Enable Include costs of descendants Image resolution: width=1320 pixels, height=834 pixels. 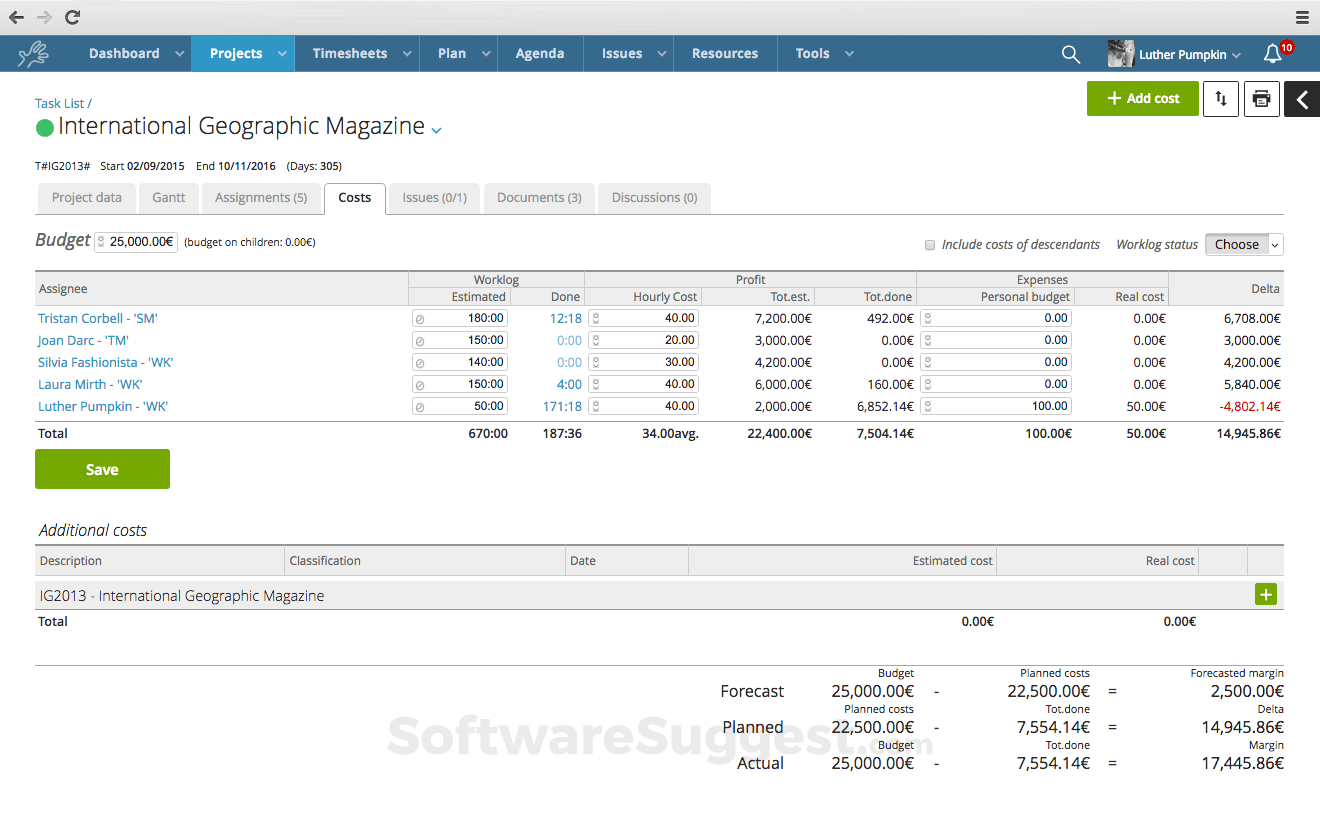pos(930,244)
